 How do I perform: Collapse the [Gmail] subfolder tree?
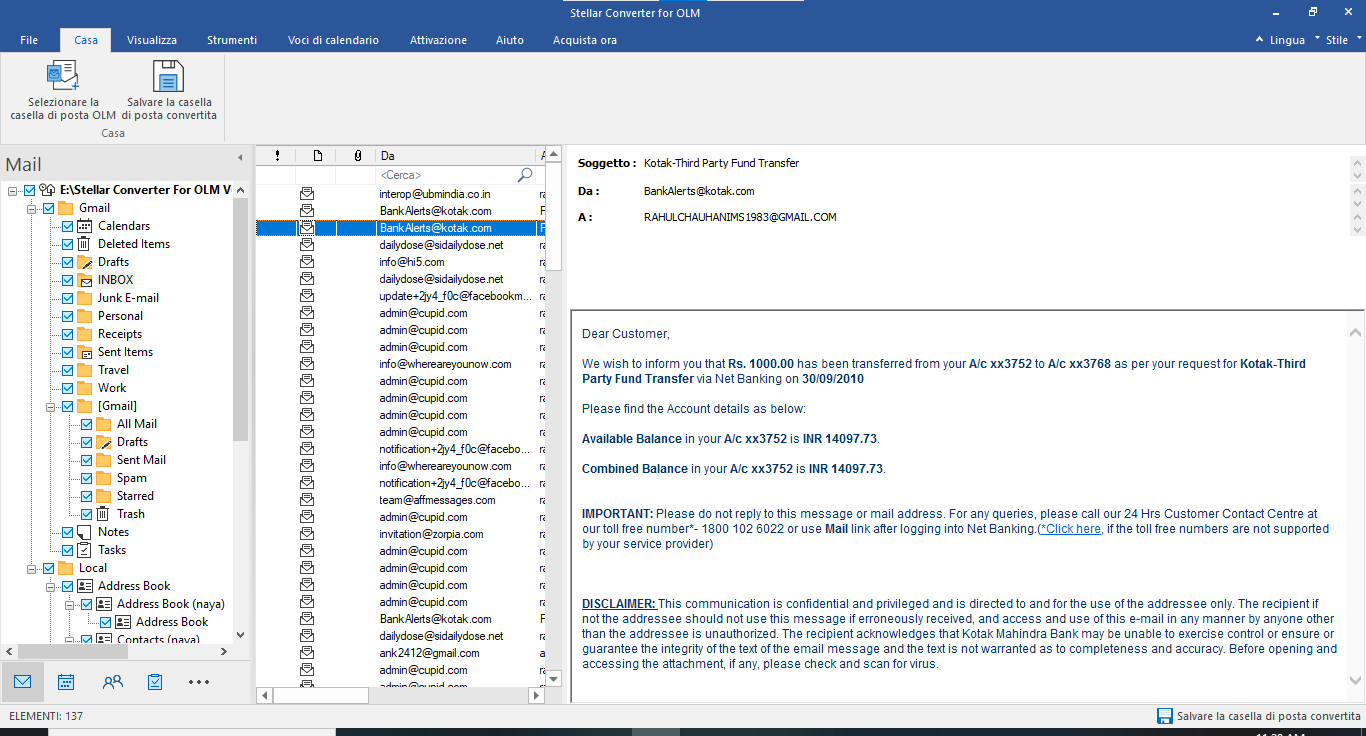click(x=51, y=406)
